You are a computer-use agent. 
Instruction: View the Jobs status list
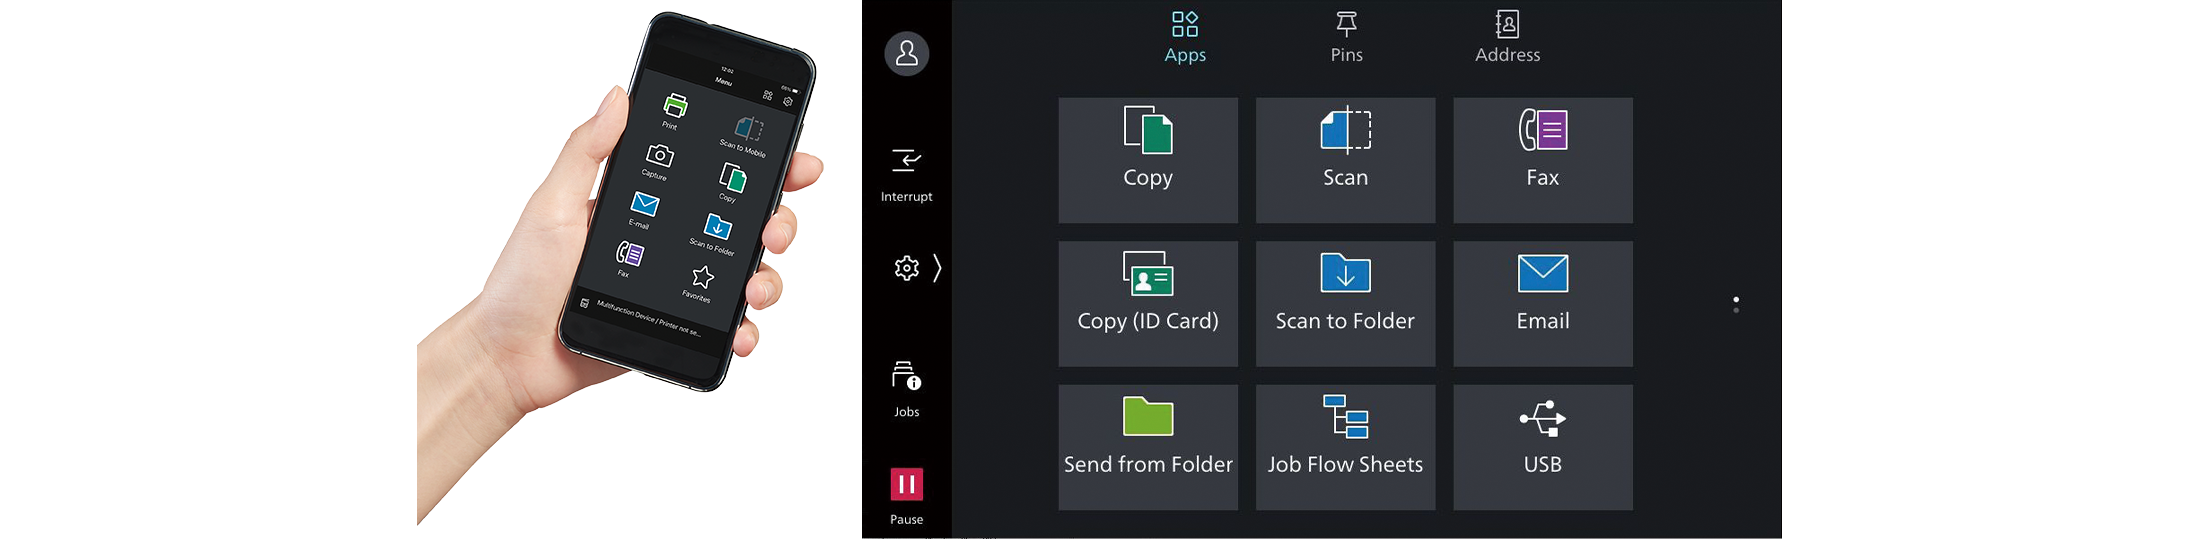click(x=906, y=389)
